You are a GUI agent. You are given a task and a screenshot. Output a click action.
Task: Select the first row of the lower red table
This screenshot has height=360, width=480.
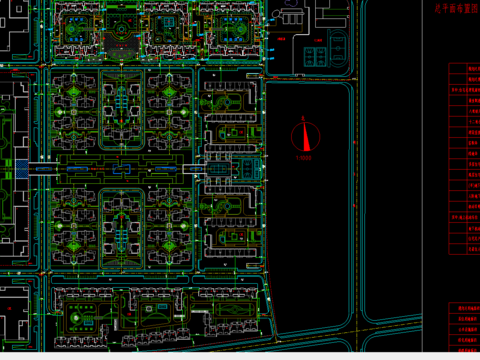click(x=464, y=308)
